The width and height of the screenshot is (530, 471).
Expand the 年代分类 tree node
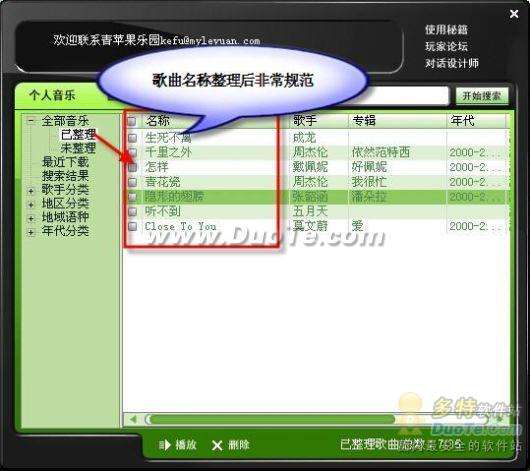31,232
